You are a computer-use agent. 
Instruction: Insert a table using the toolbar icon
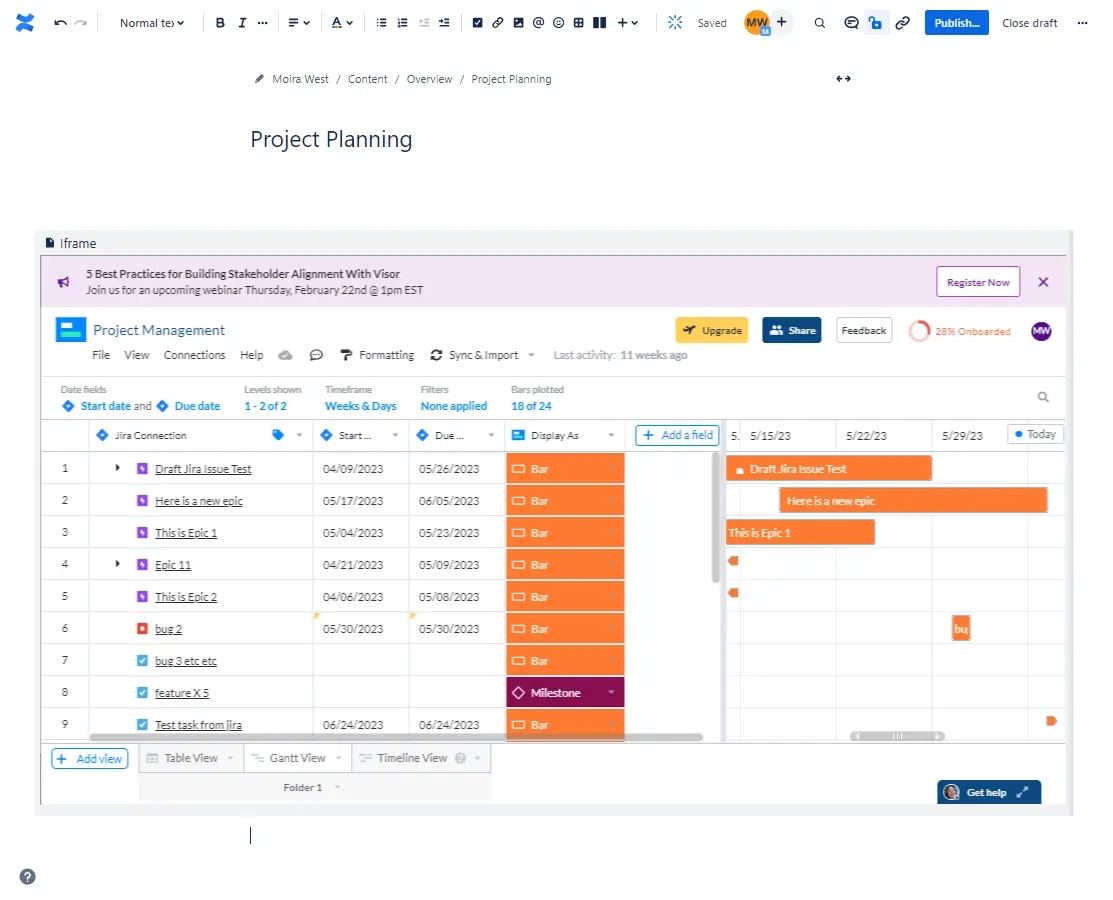[x=578, y=22]
